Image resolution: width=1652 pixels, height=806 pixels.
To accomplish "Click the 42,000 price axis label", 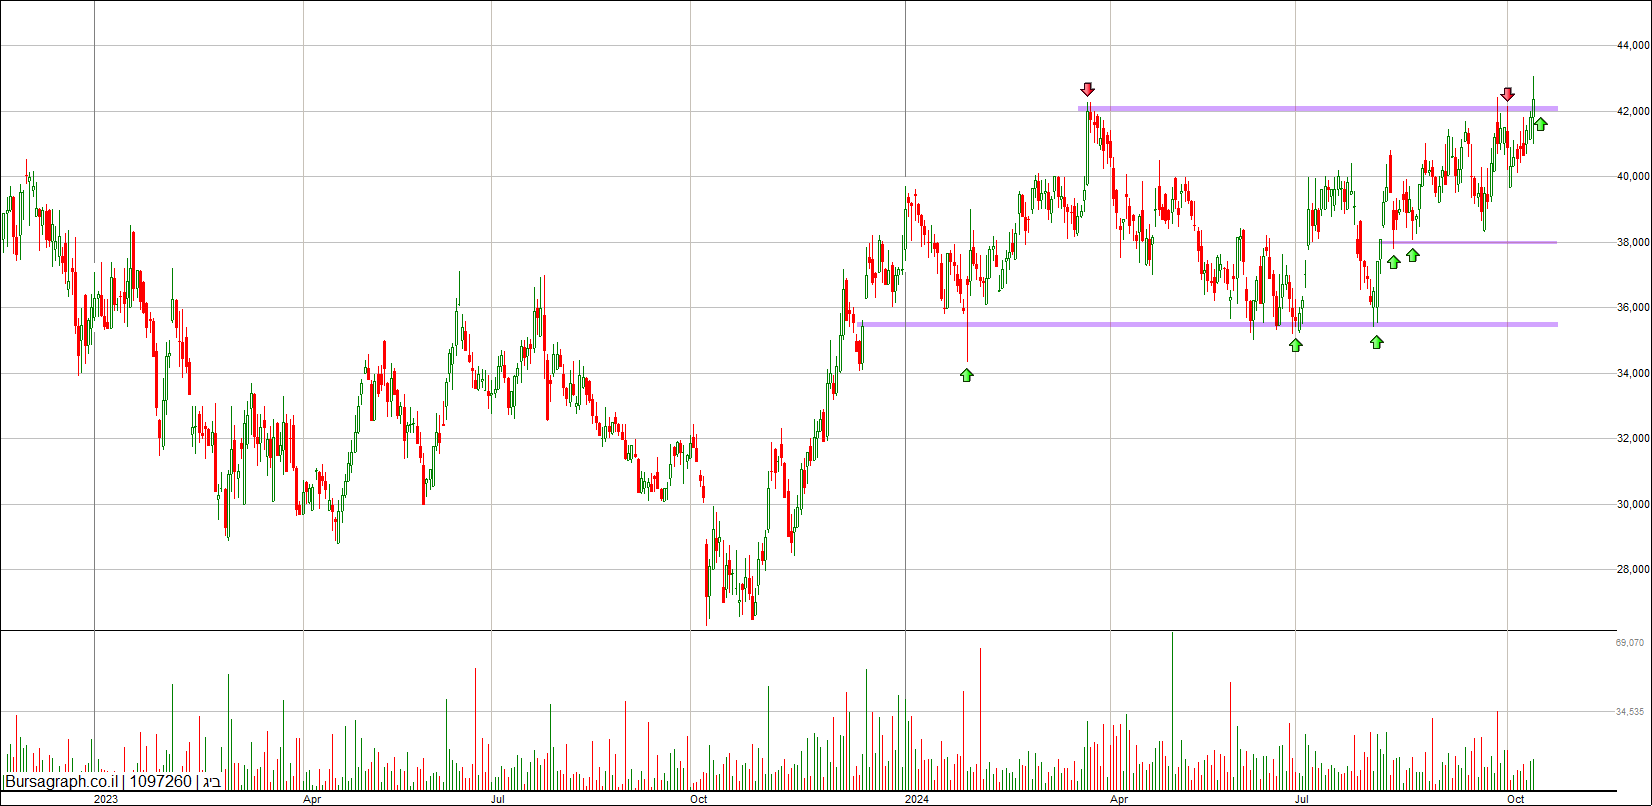I will pyautogui.click(x=1634, y=111).
